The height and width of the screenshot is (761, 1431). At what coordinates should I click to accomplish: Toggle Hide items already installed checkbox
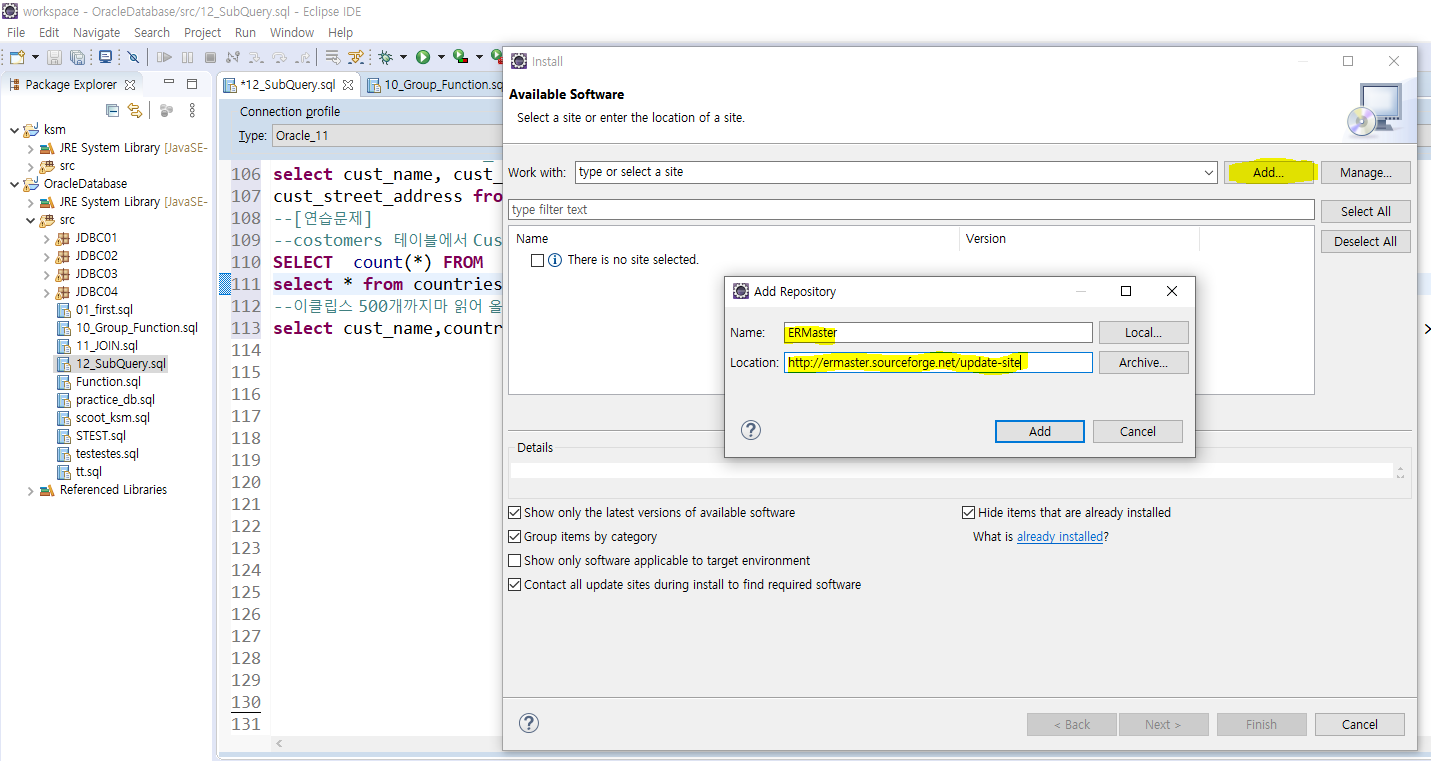(968, 512)
